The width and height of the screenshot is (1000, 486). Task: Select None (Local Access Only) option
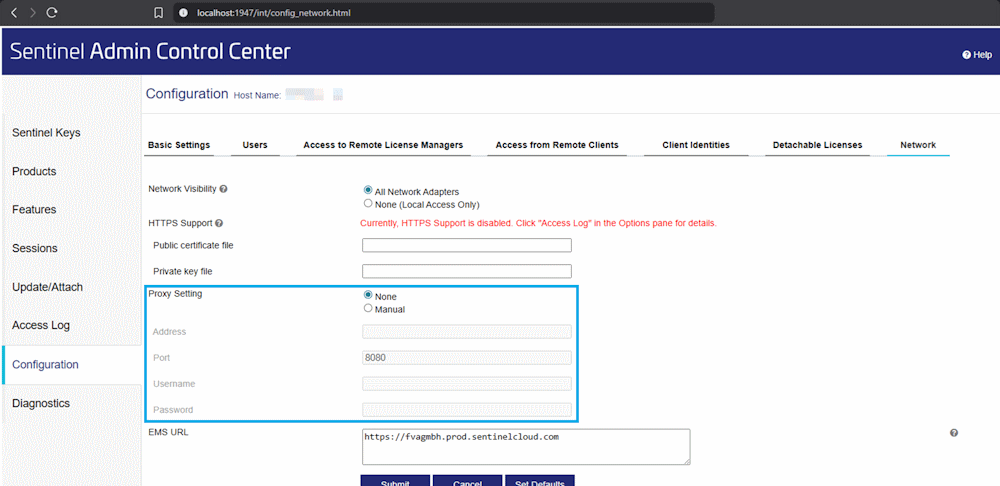tap(368, 203)
